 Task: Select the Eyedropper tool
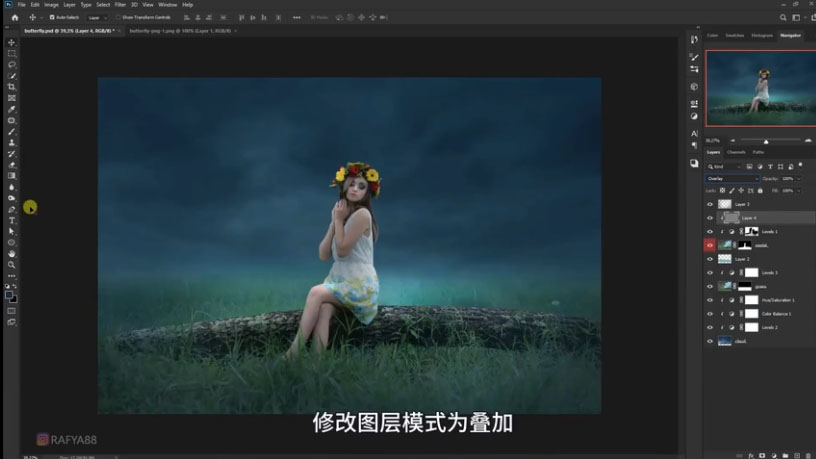(11, 109)
